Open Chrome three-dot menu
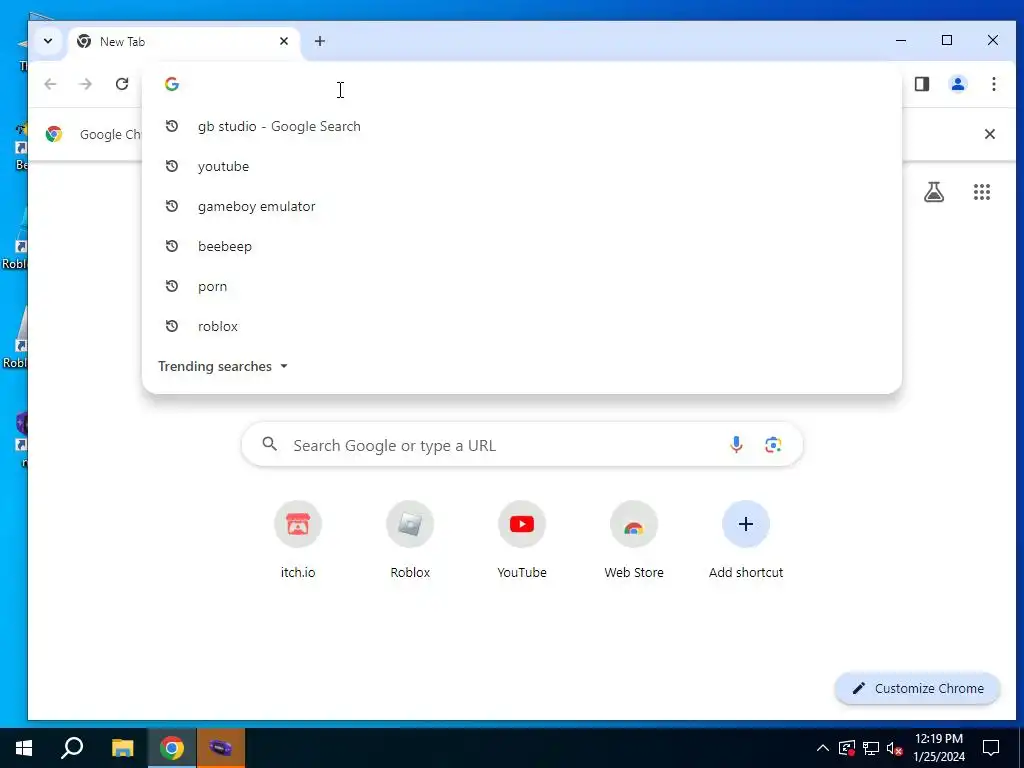The image size is (1024, 768). [x=993, y=84]
